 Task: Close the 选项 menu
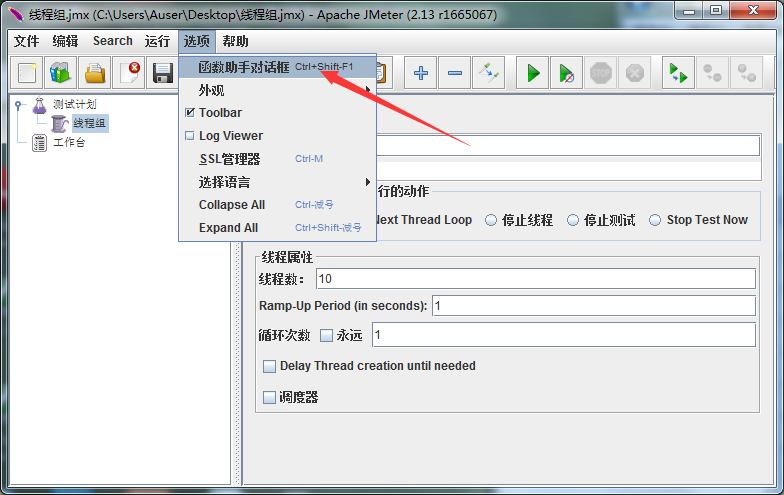[x=196, y=41]
